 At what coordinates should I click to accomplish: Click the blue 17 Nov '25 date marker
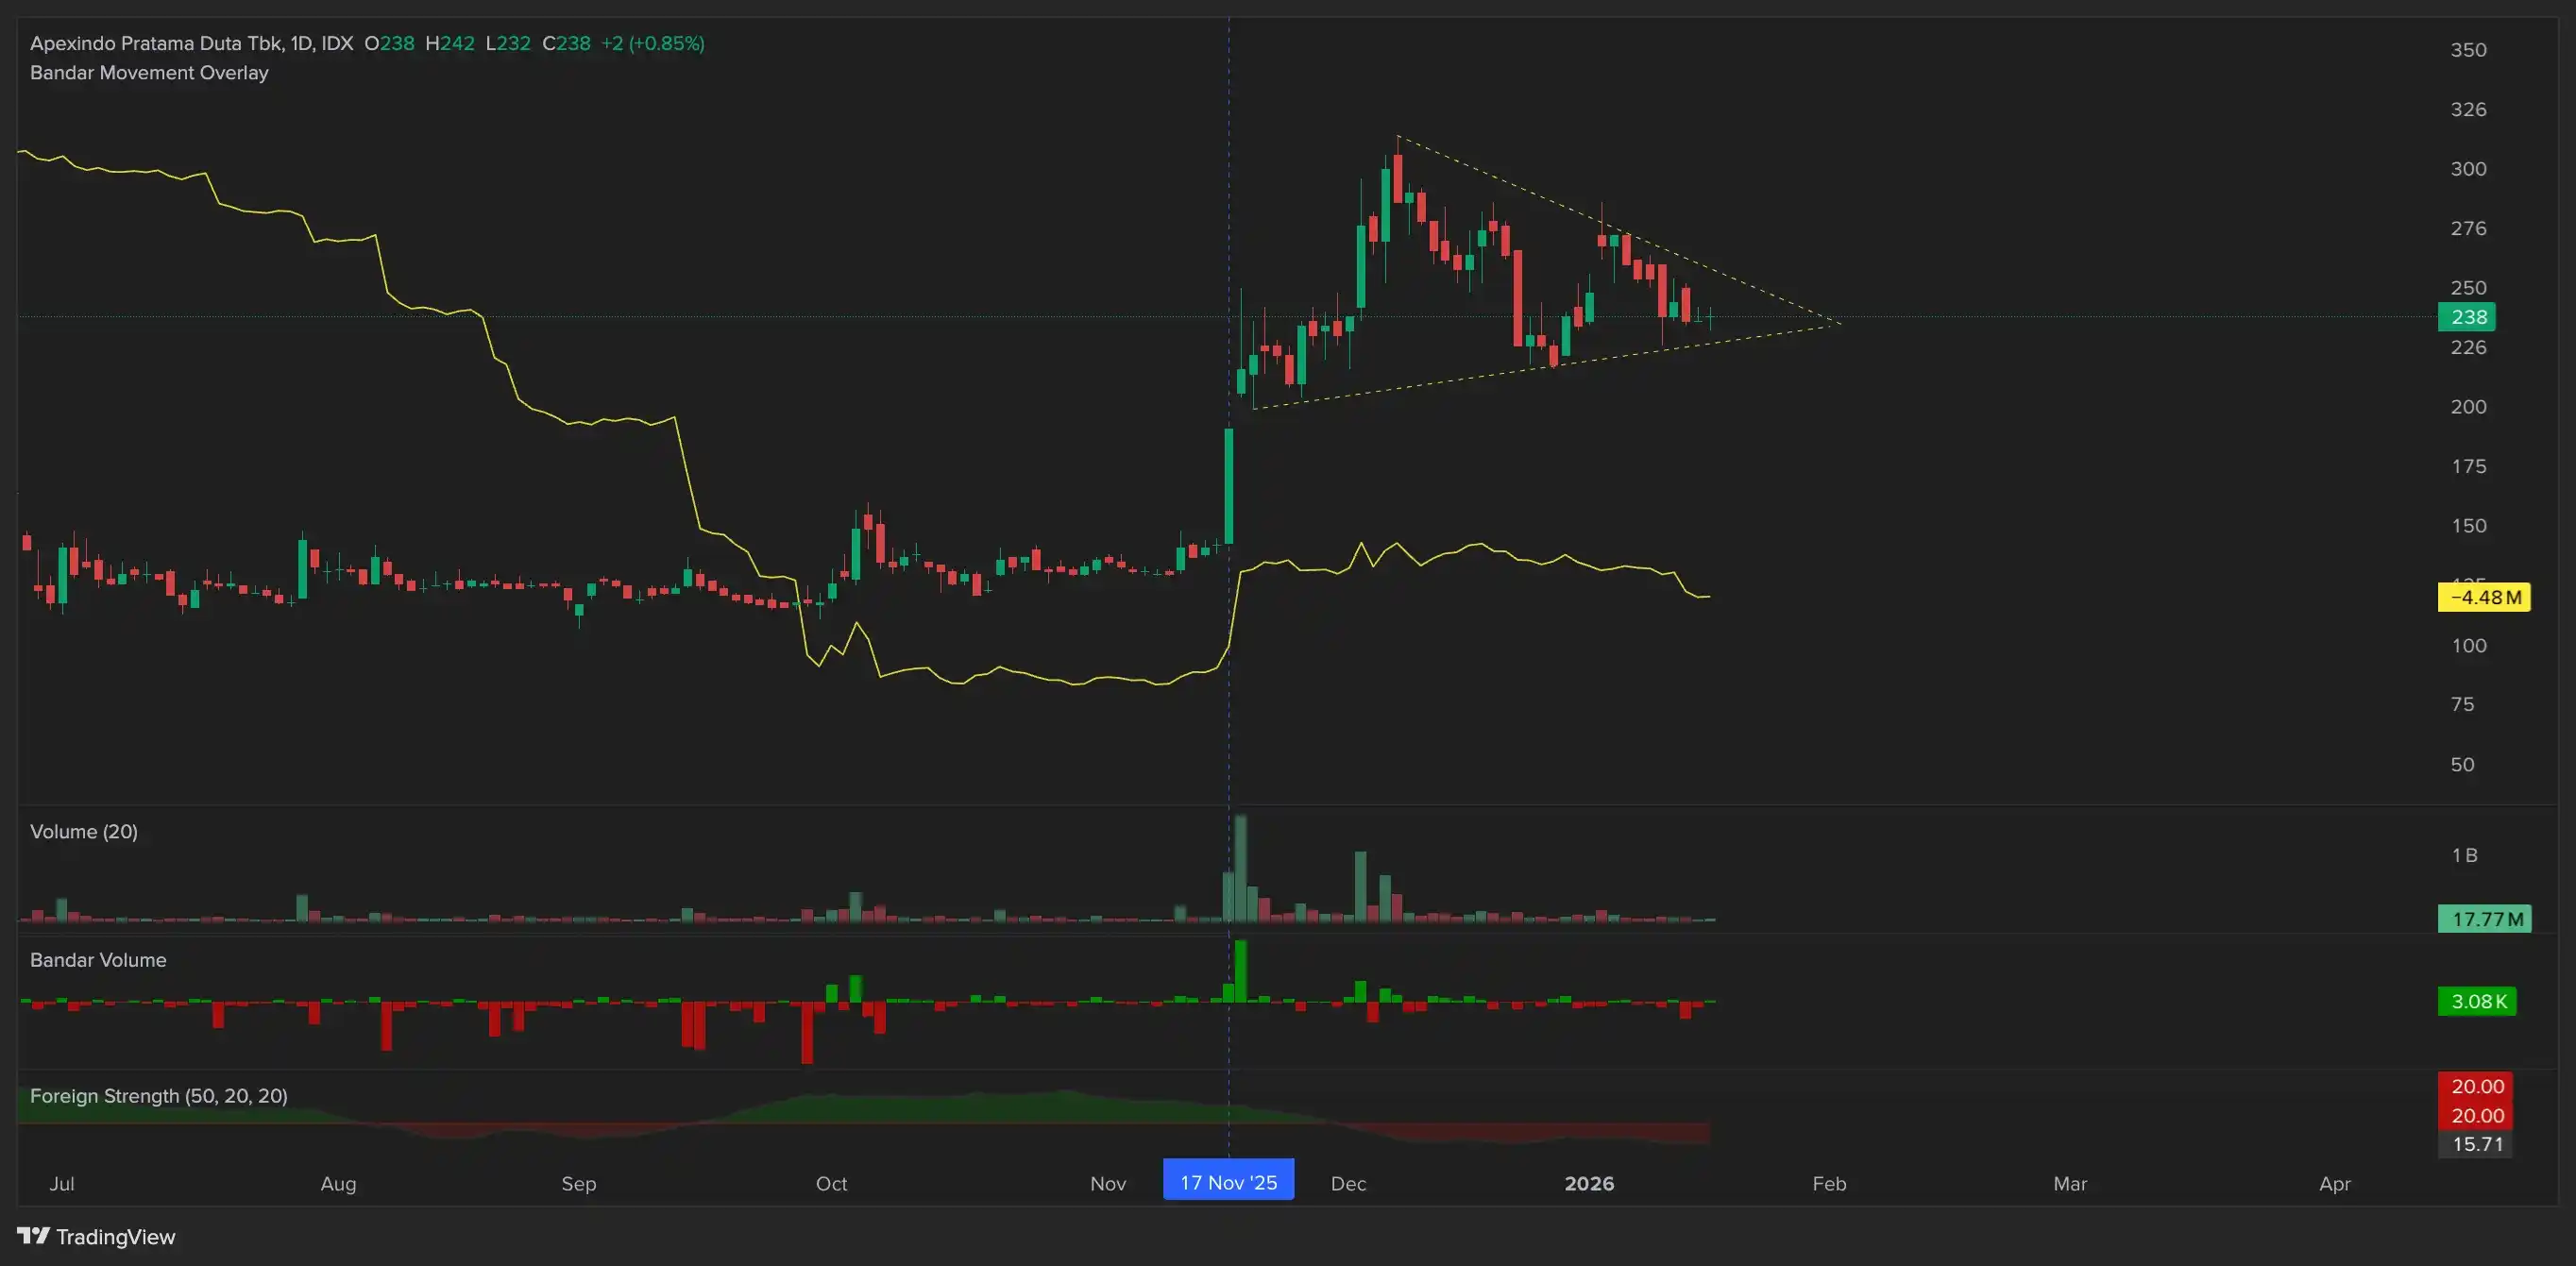click(1228, 1182)
